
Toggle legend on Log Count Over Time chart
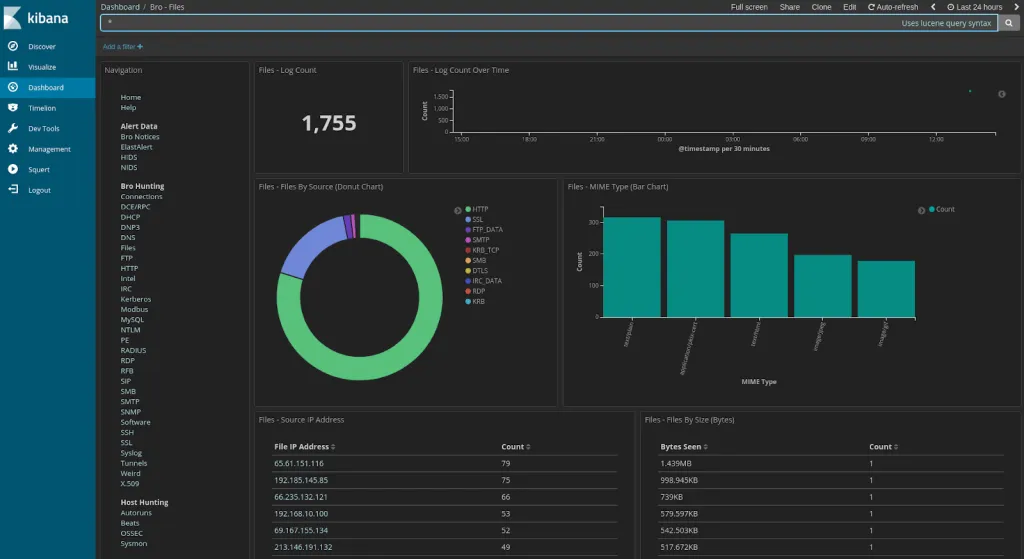1002,94
